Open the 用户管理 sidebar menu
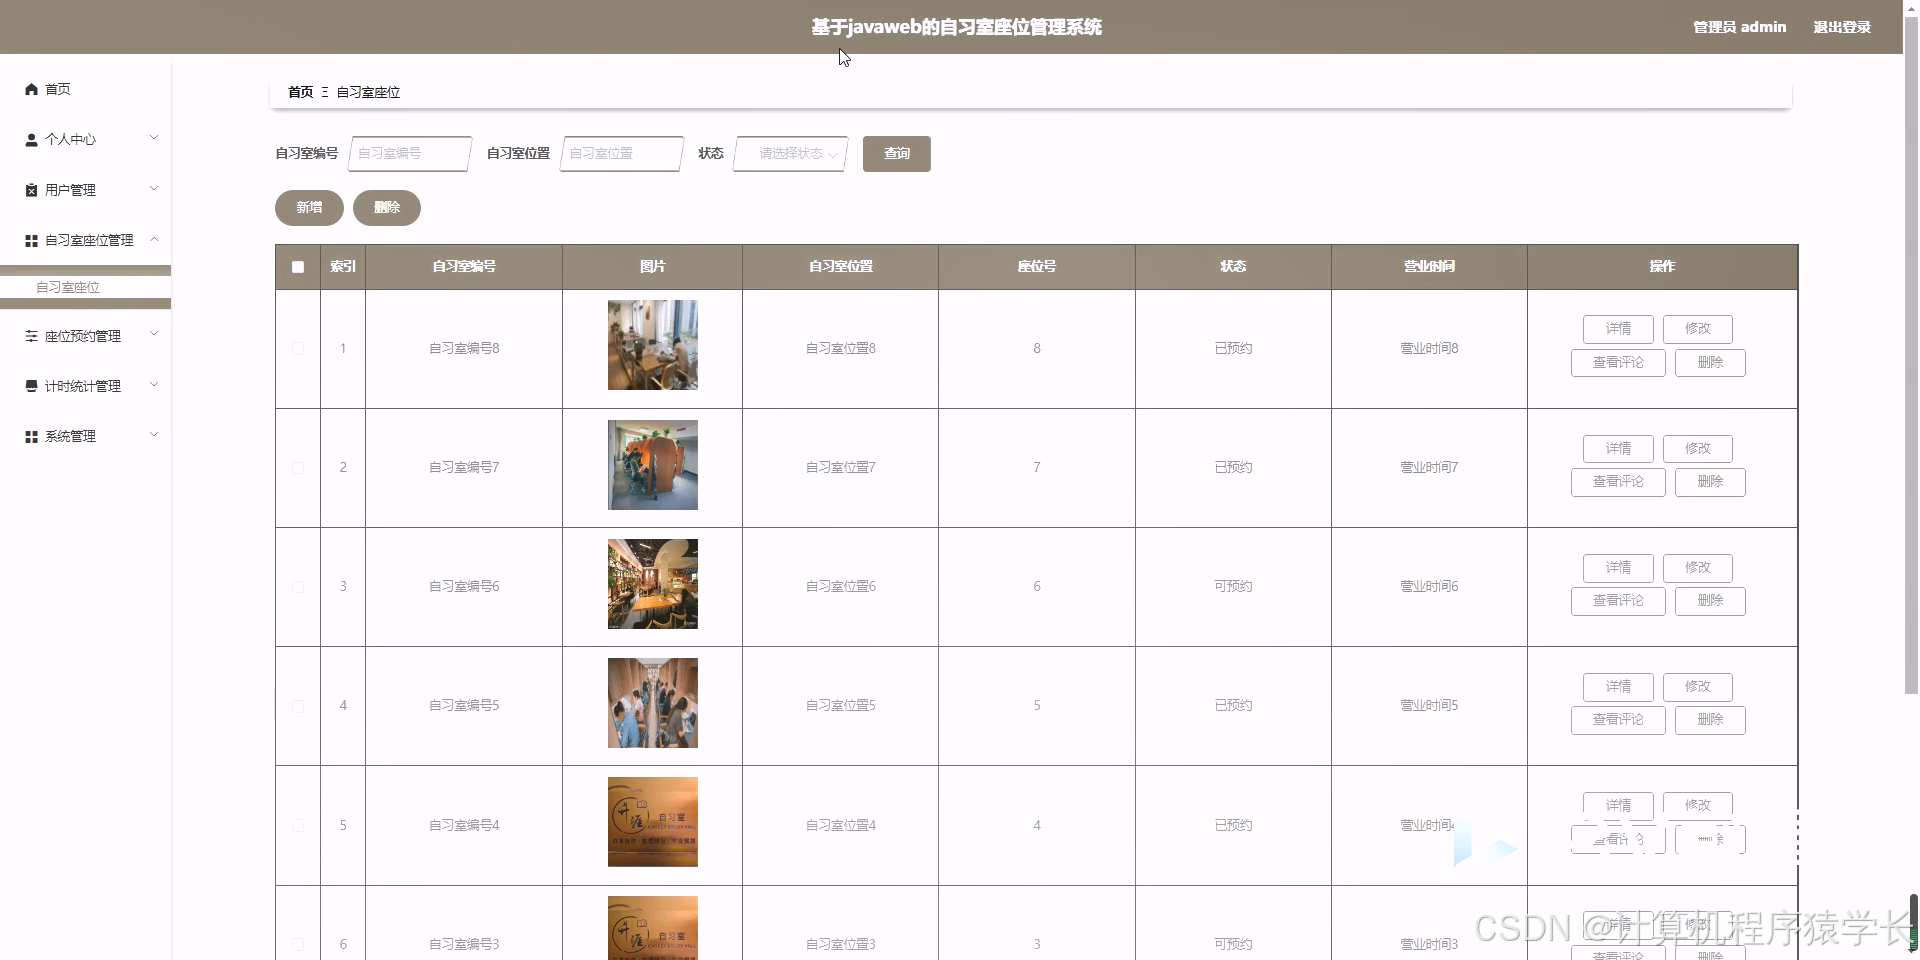The width and height of the screenshot is (1920, 960). pyautogui.click(x=70, y=190)
